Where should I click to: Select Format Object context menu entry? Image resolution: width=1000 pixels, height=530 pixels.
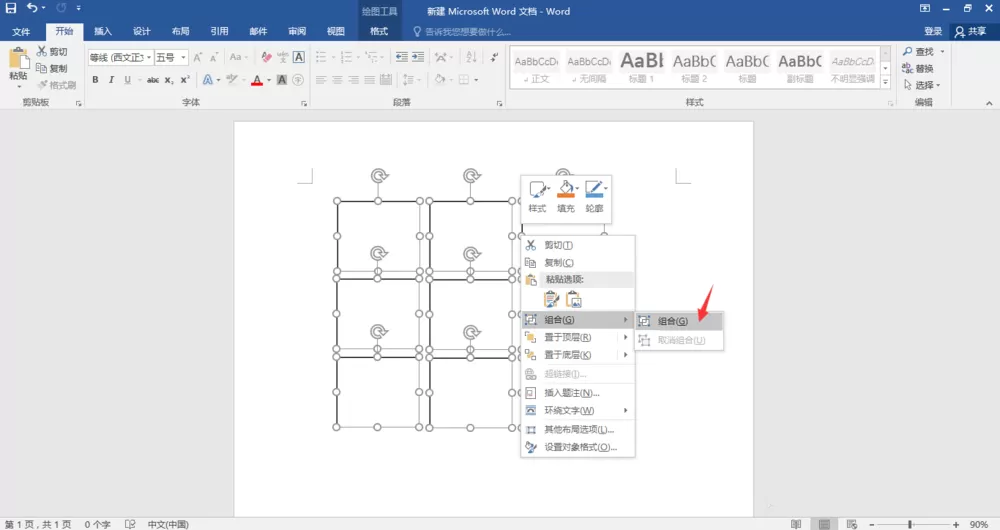pyautogui.click(x=578, y=447)
